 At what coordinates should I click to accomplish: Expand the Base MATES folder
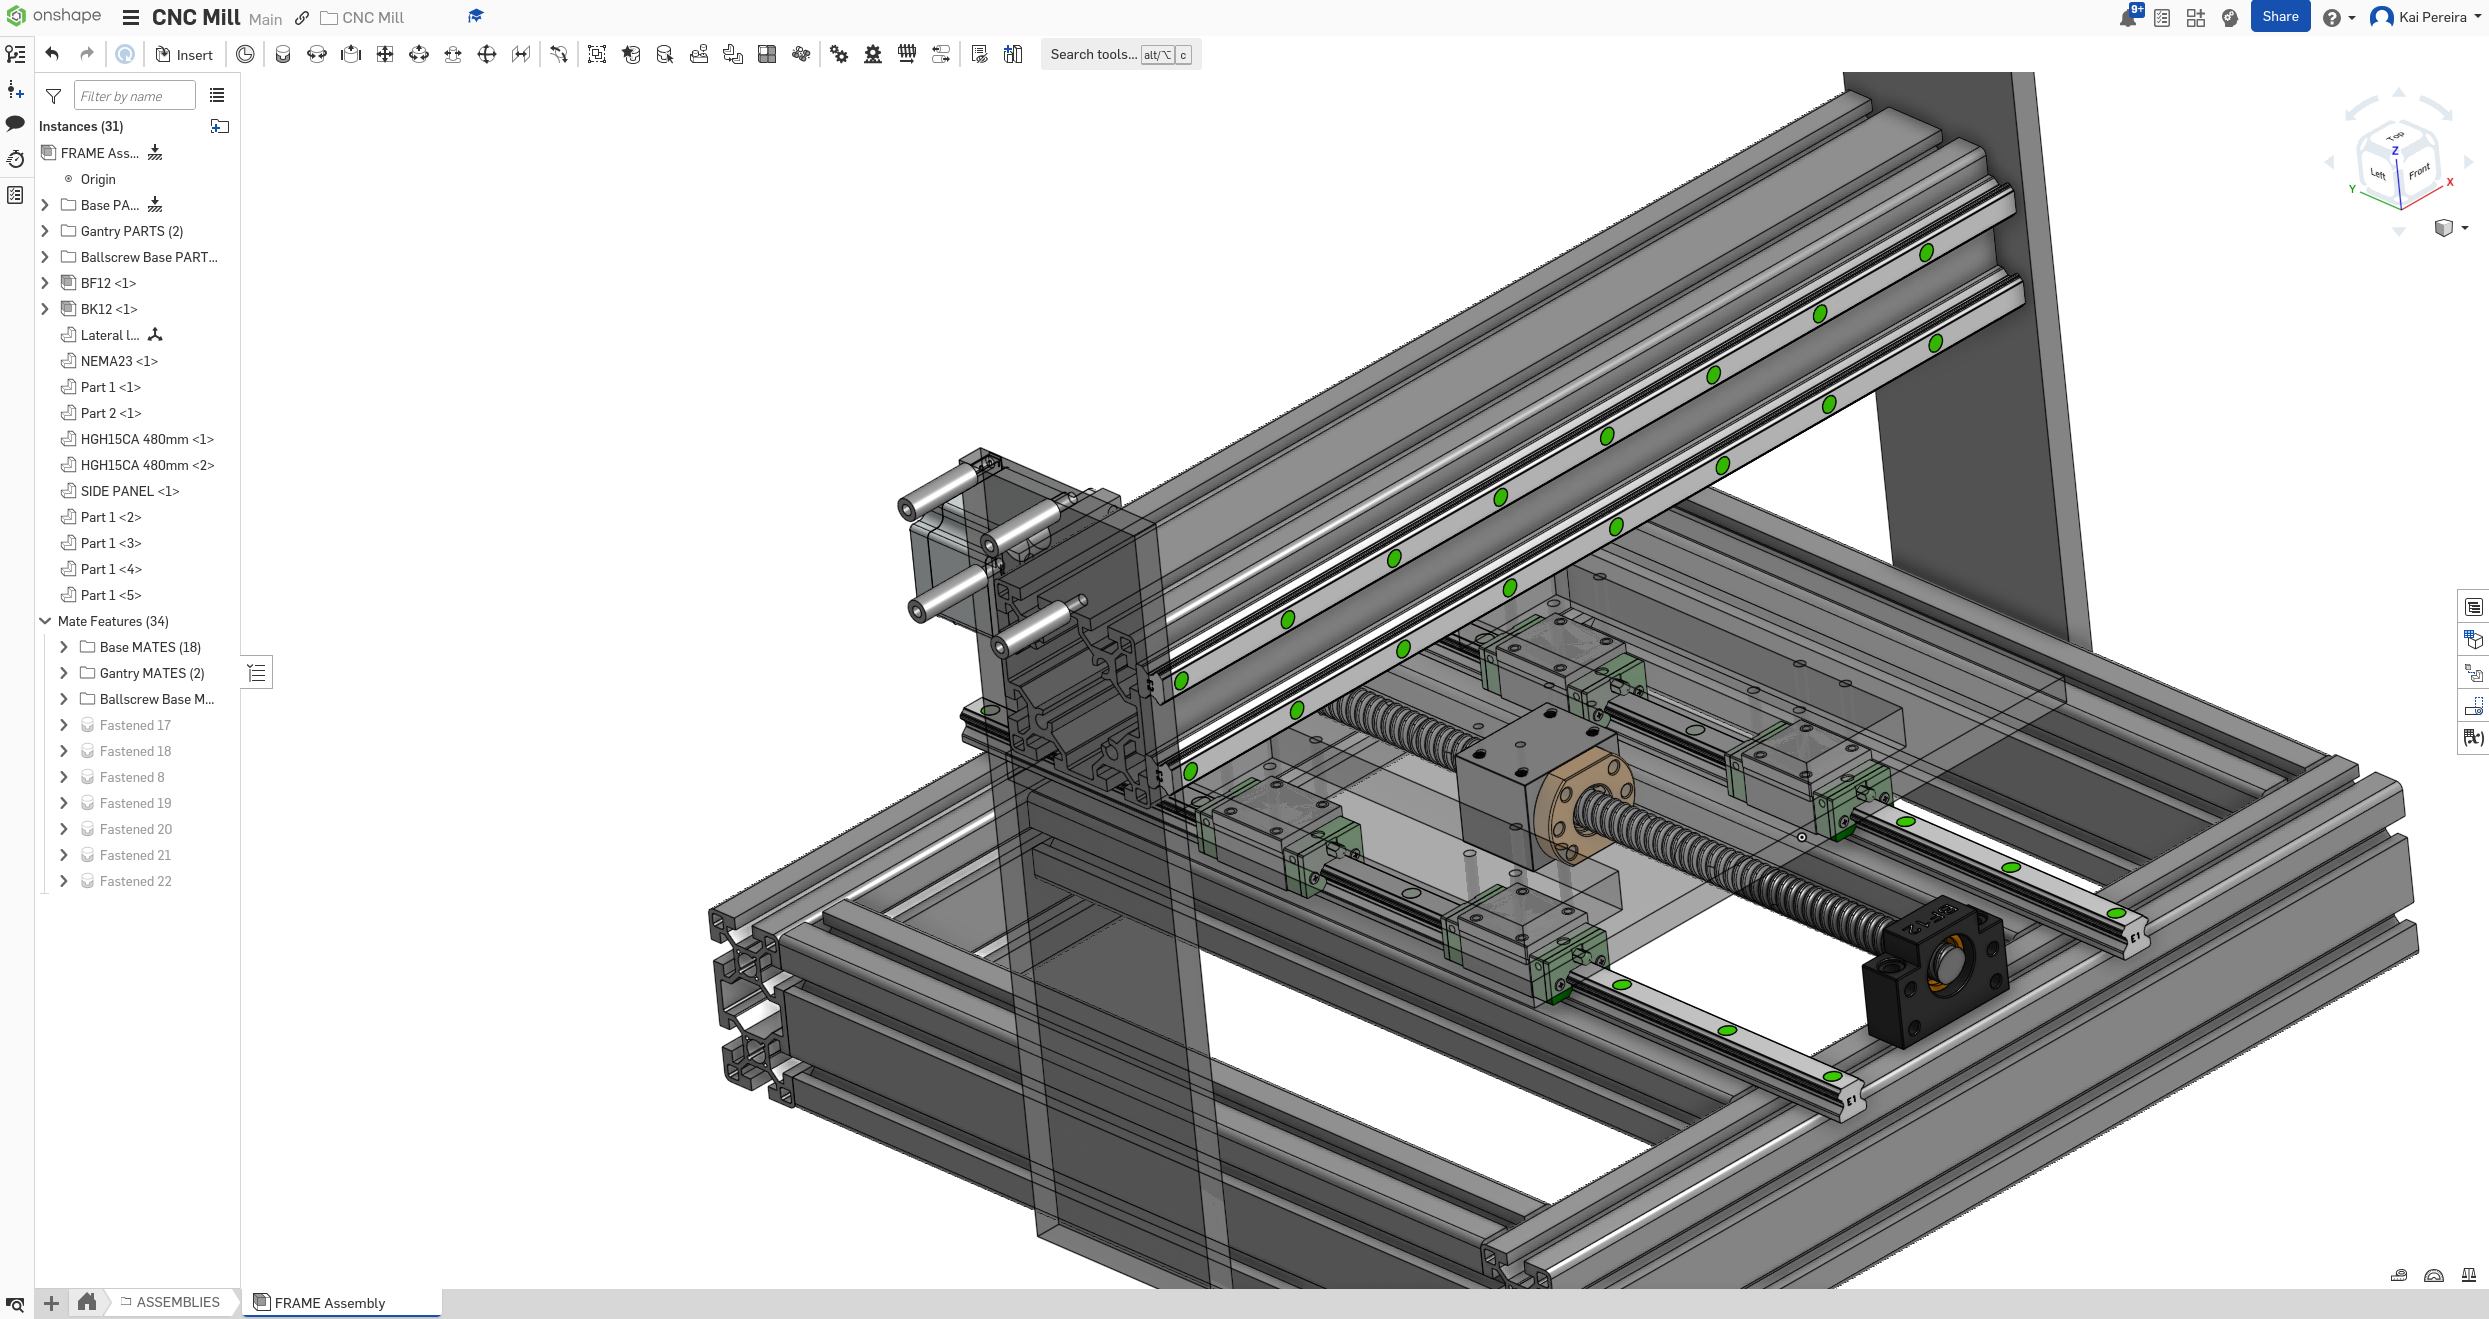(64, 647)
